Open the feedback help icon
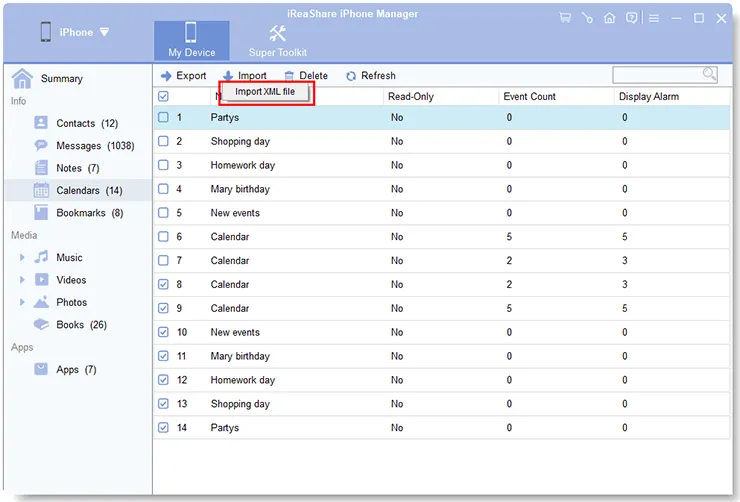 (x=631, y=18)
